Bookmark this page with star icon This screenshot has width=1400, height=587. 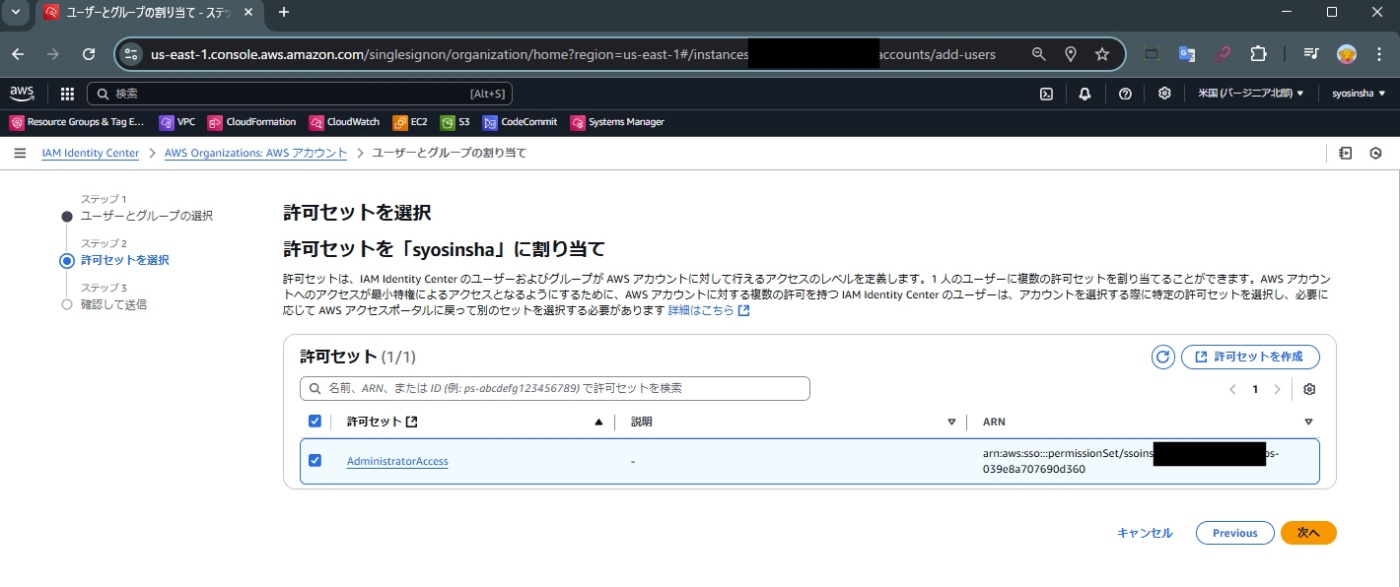[1102, 54]
